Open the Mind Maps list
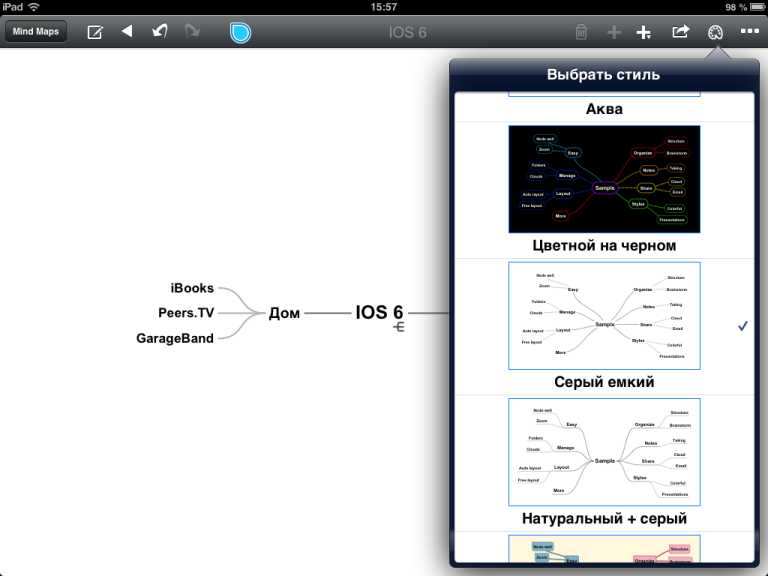 tap(36, 32)
